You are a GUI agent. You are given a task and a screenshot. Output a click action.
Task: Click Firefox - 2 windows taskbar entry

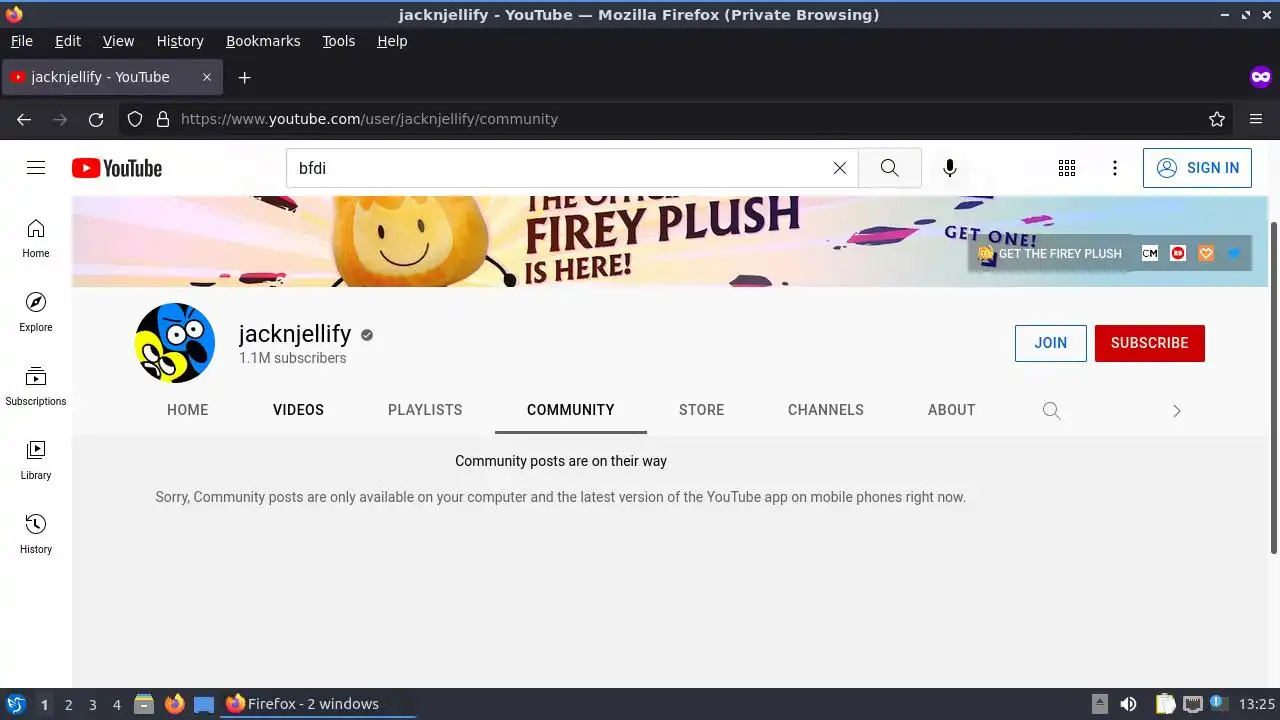318,704
